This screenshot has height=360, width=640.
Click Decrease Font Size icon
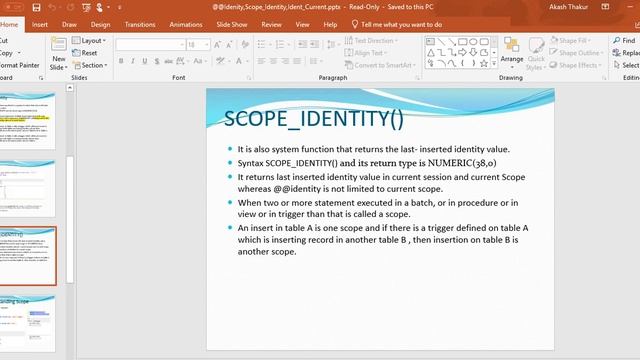[x=229, y=44]
